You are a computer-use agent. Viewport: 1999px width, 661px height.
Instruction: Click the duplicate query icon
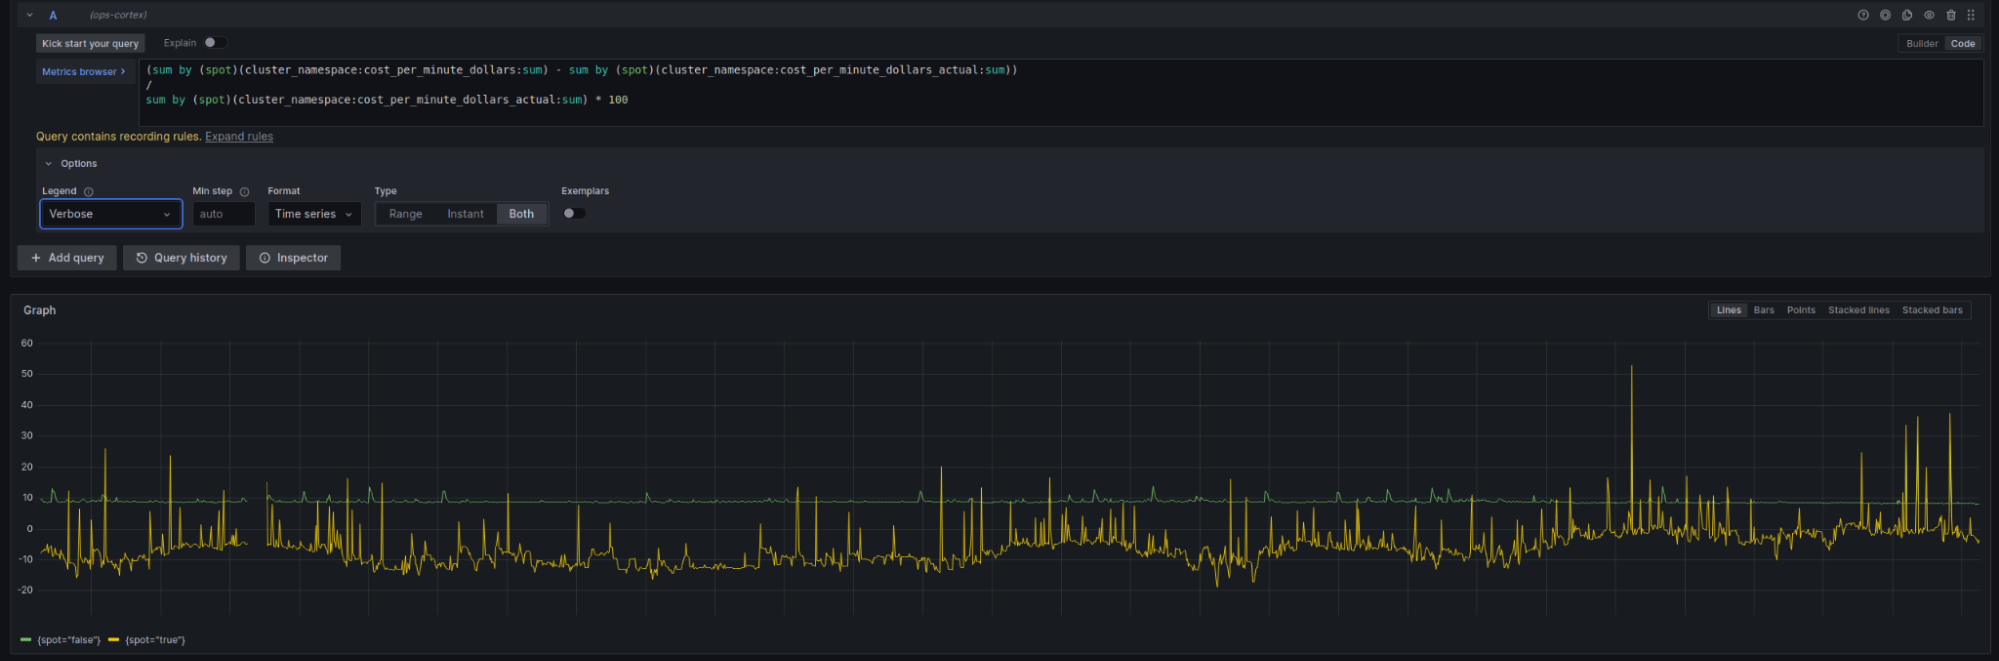(1907, 15)
